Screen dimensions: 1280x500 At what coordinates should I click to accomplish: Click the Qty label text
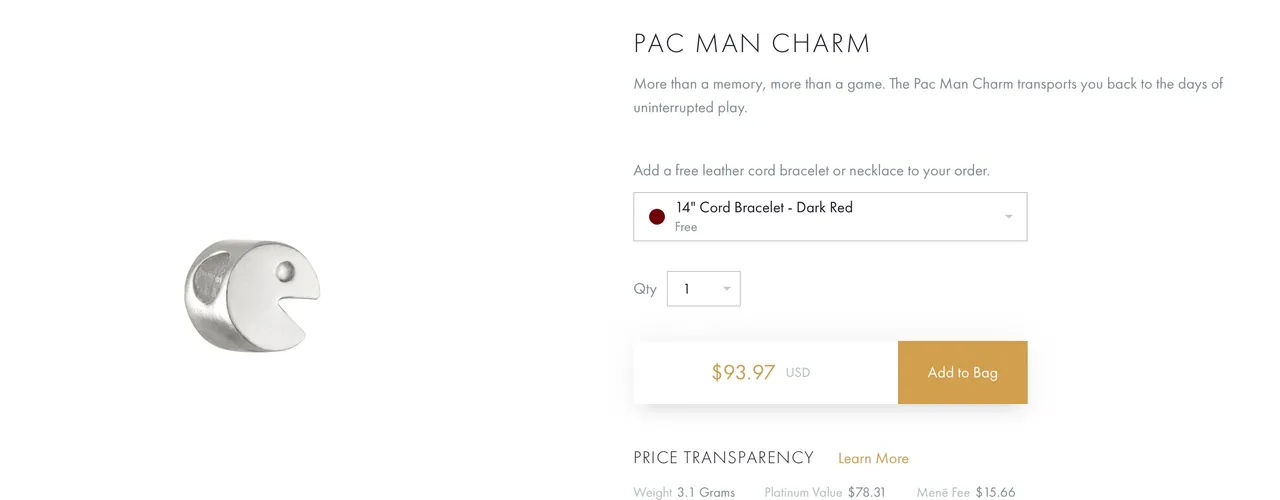click(645, 289)
